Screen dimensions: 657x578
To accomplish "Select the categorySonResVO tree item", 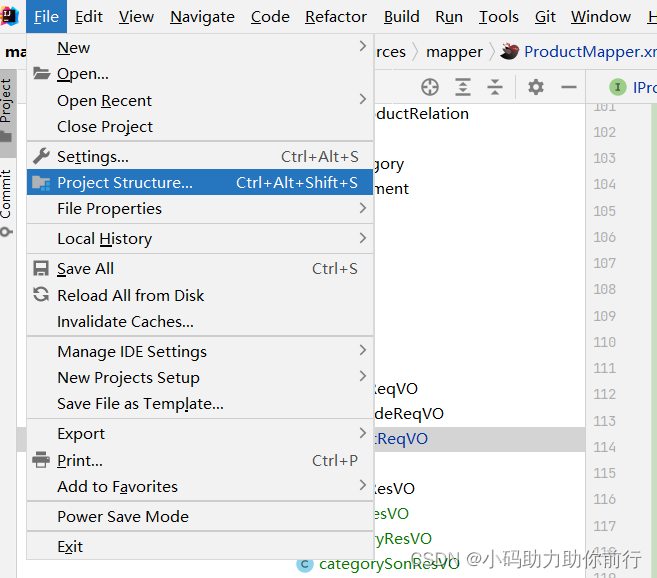I will [389, 564].
